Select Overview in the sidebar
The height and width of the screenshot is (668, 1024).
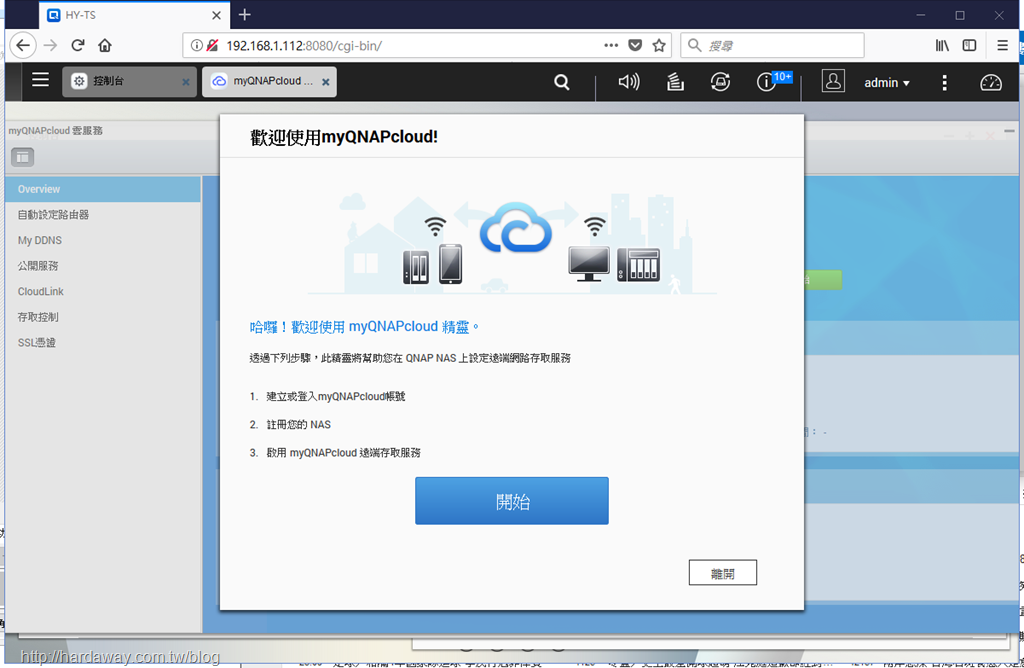coord(103,189)
